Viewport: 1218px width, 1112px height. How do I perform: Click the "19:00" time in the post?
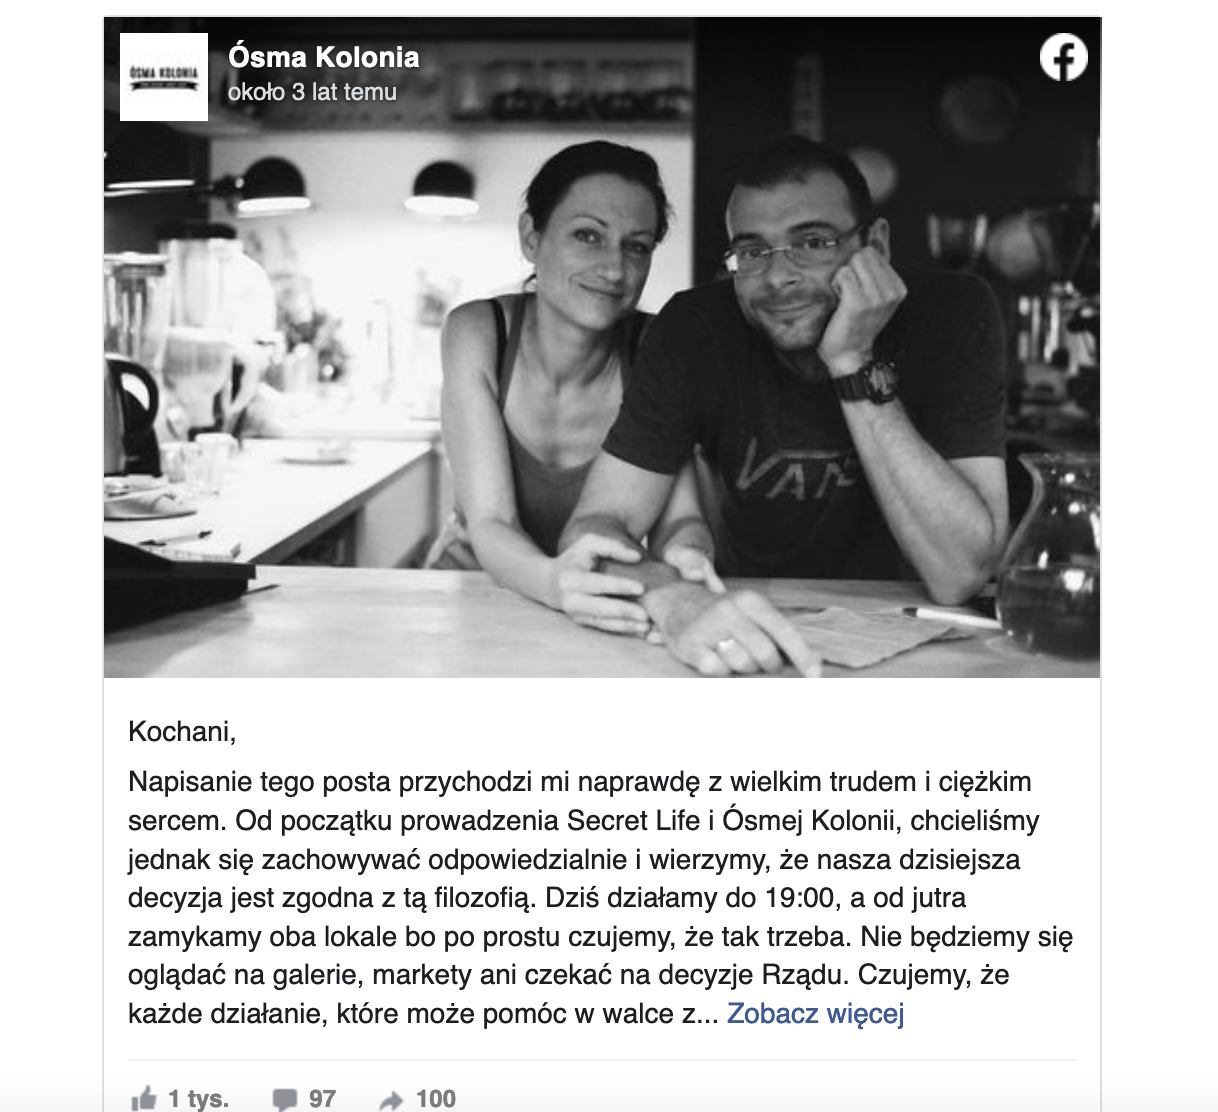[799, 898]
